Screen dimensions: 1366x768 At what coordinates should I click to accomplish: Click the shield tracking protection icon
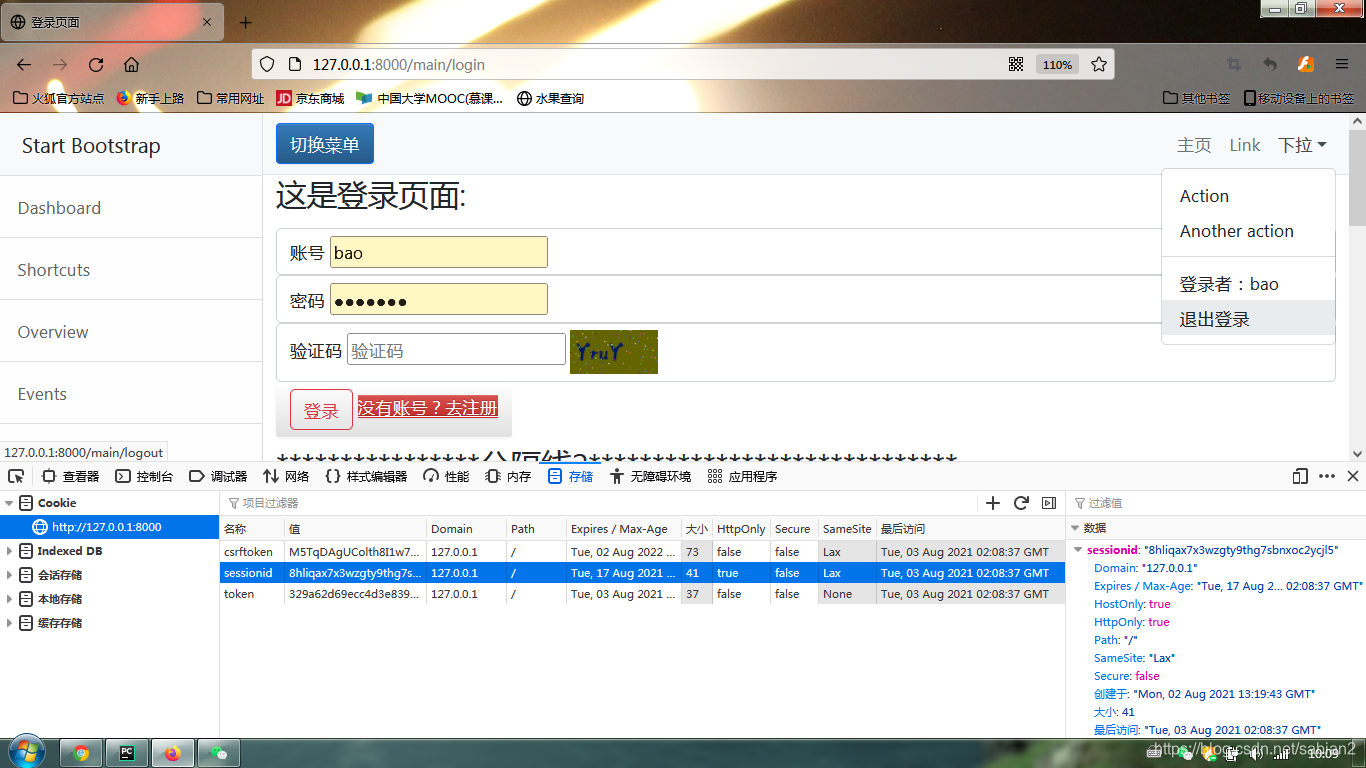(267, 64)
